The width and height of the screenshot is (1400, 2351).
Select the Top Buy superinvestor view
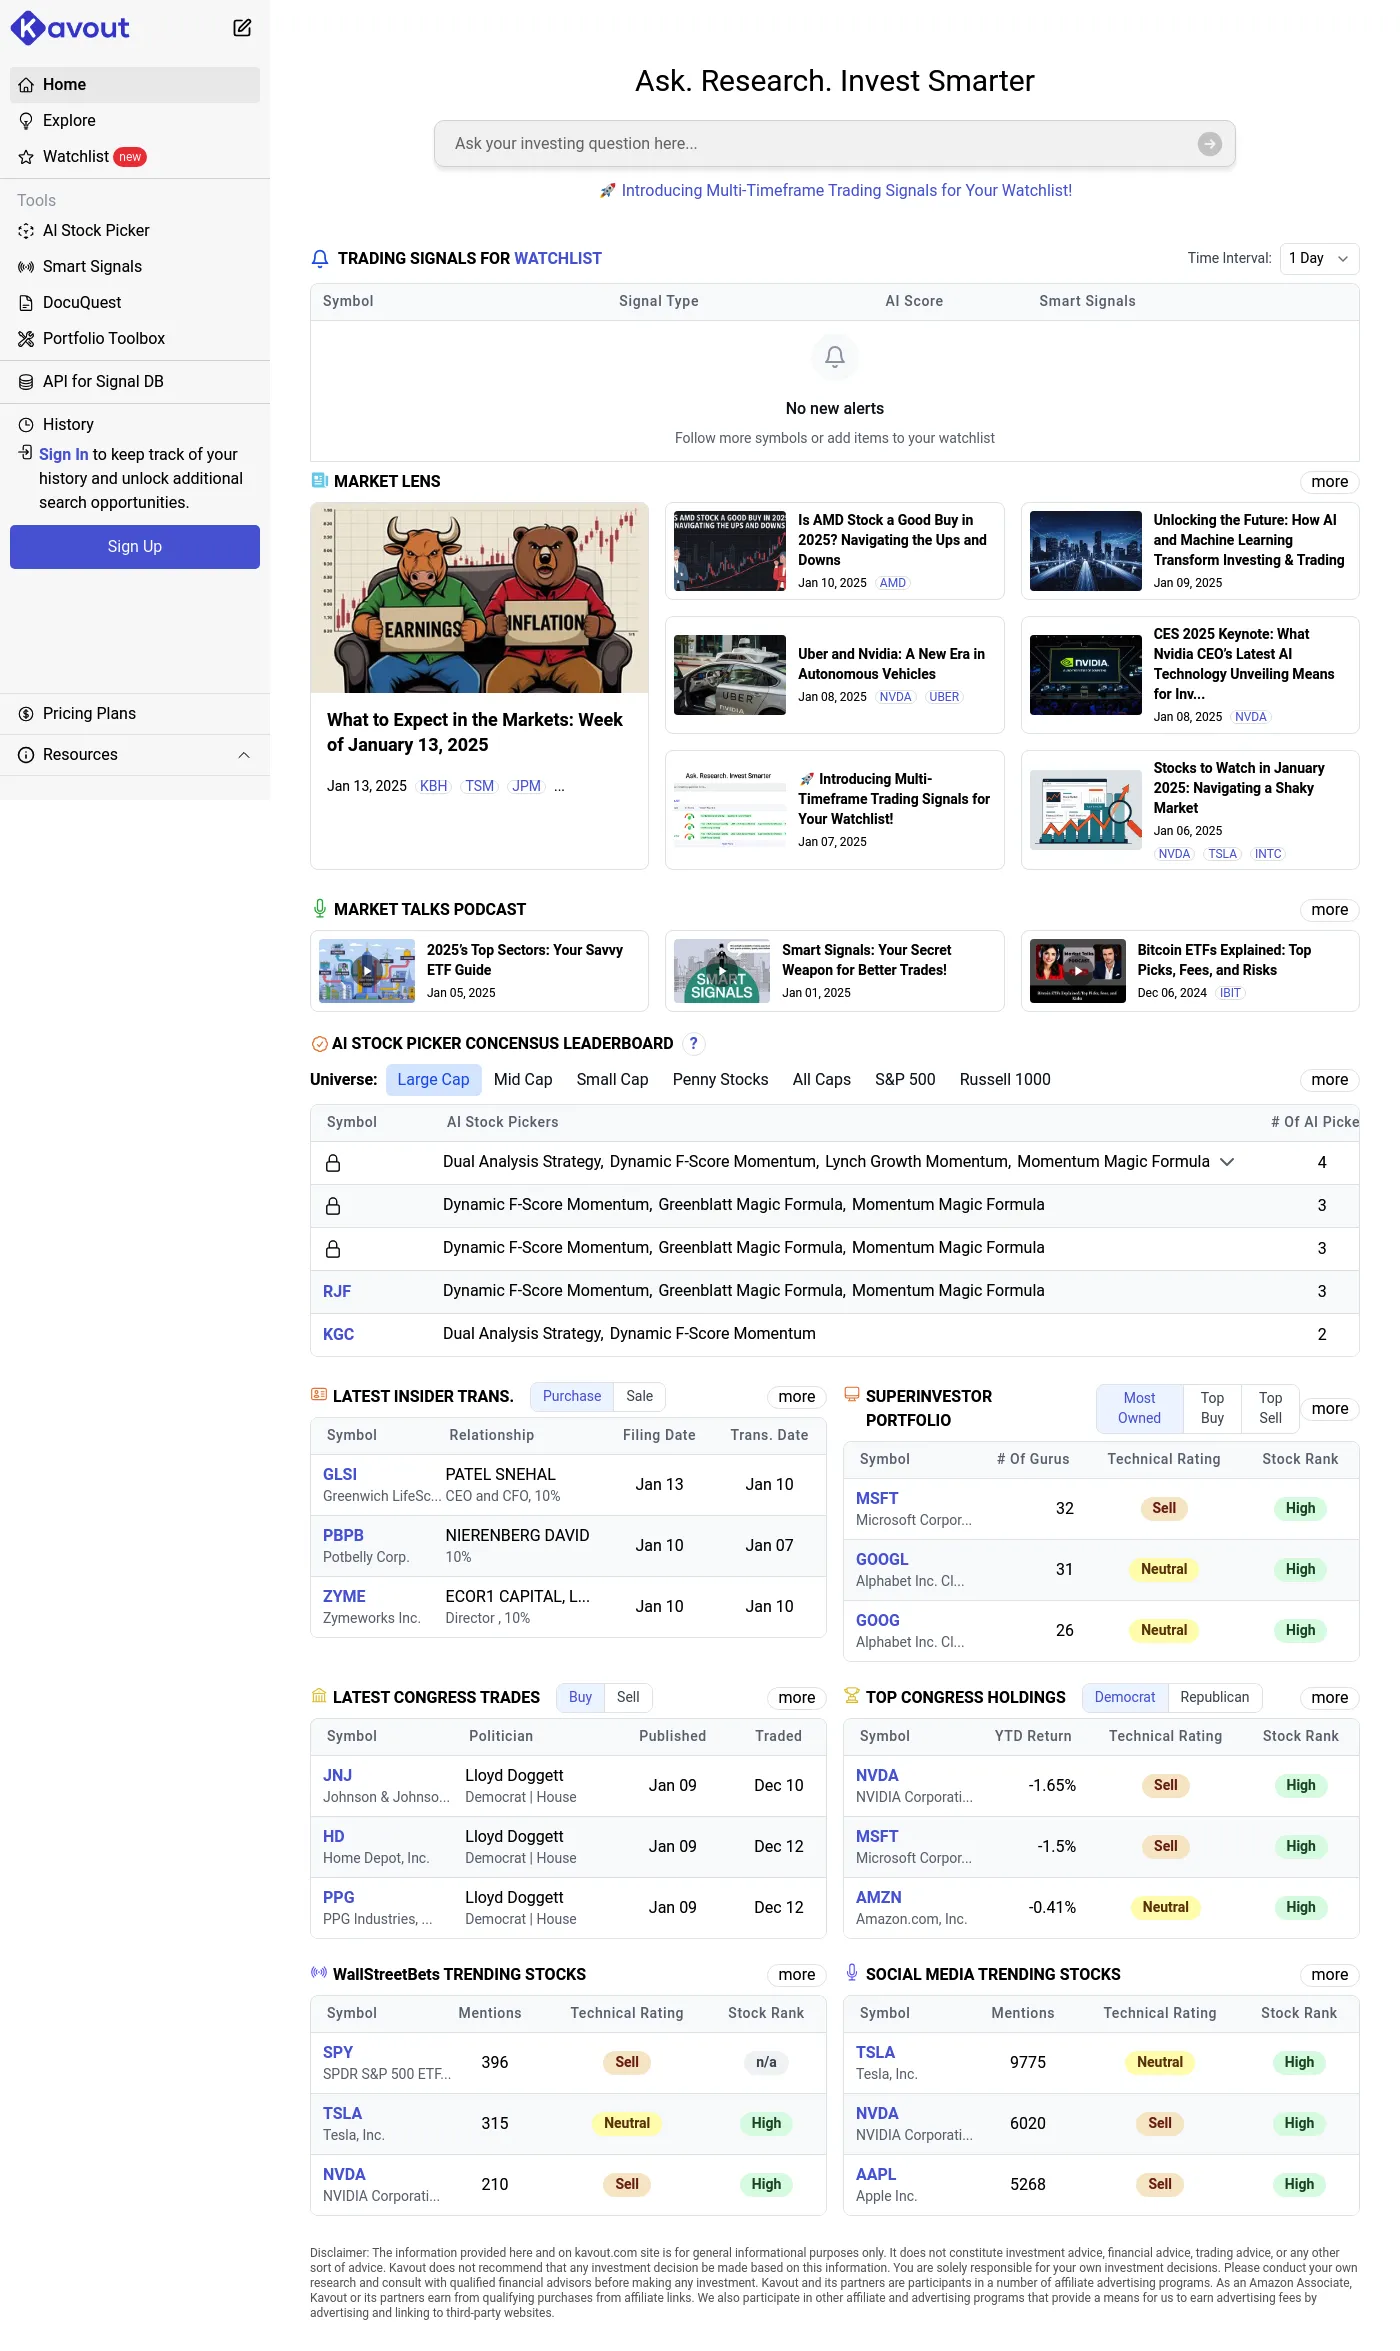pos(1212,1409)
